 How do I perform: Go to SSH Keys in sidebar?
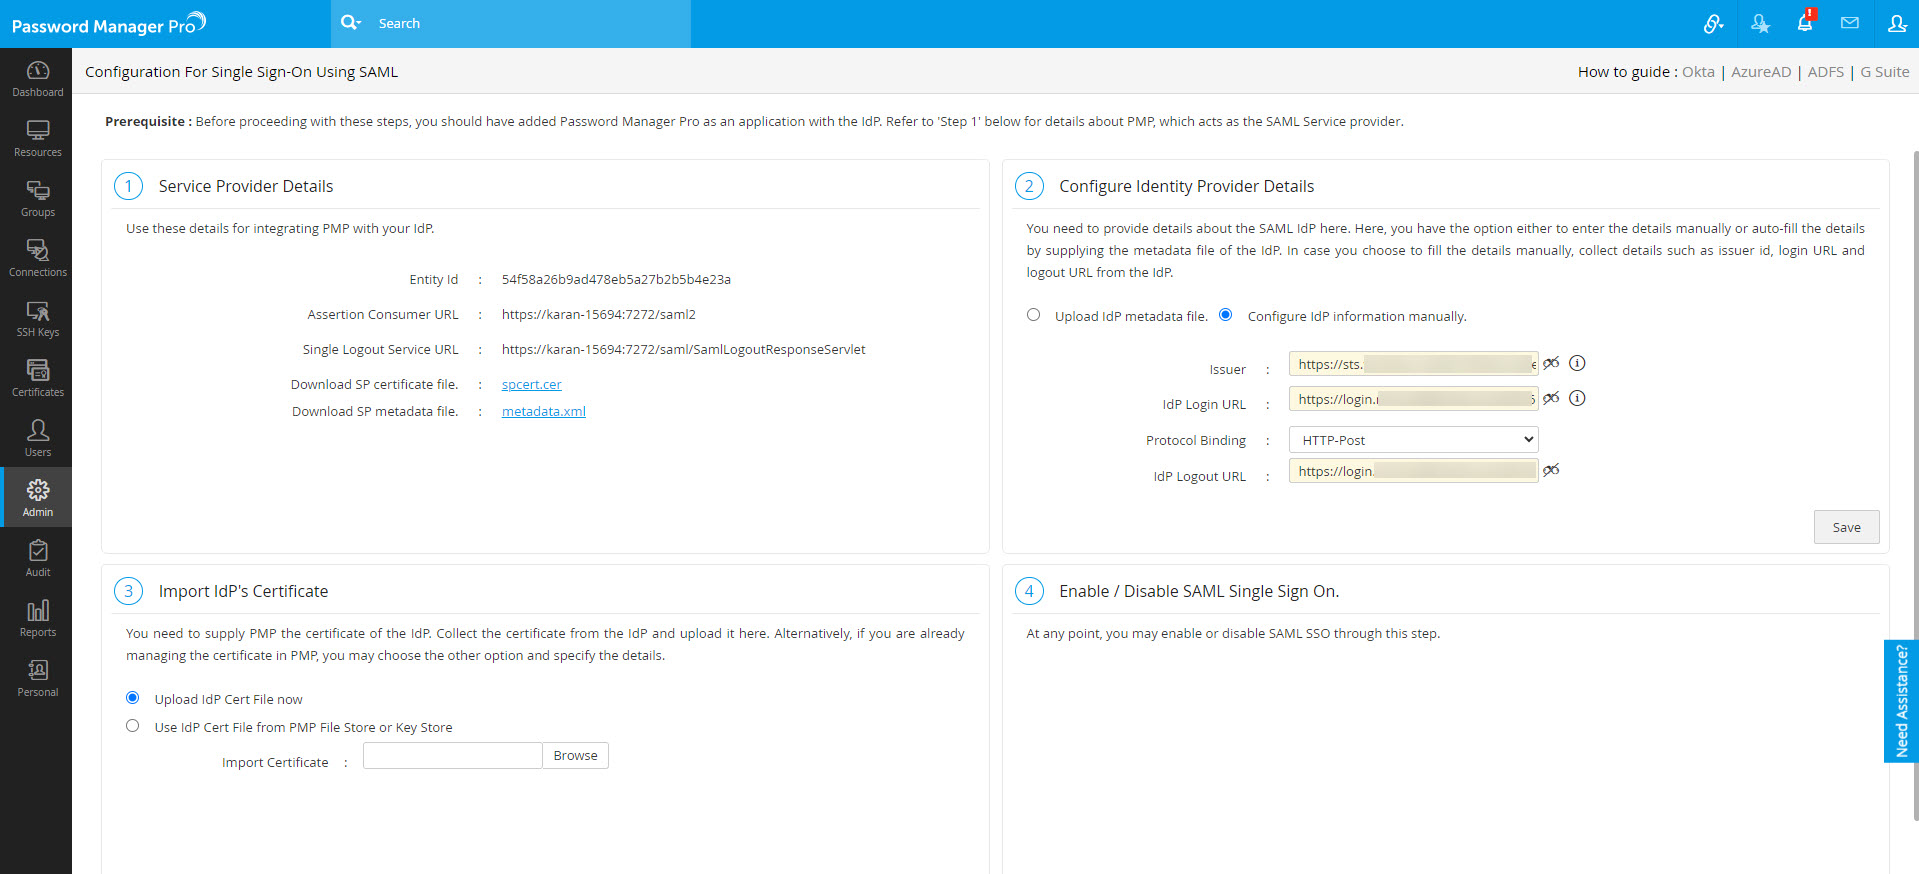coord(37,318)
